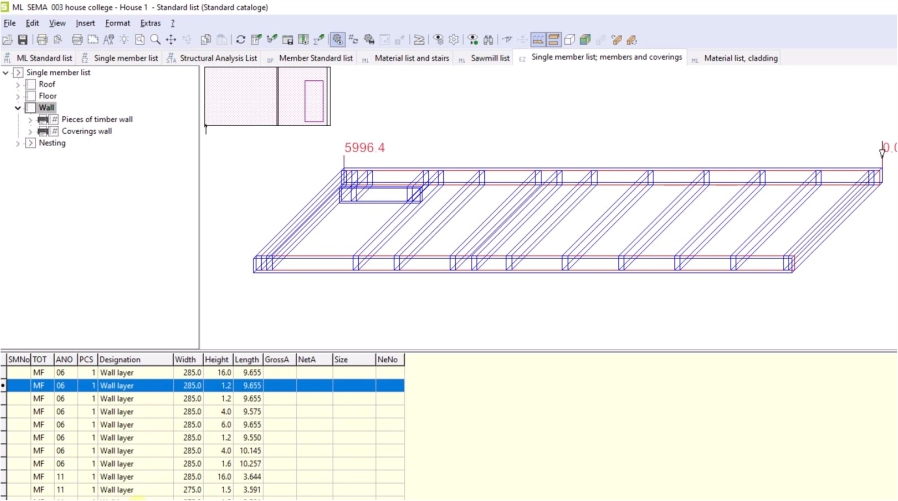Open the Extras menu
Viewport: 898px width, 501px height.
point(150,22)
